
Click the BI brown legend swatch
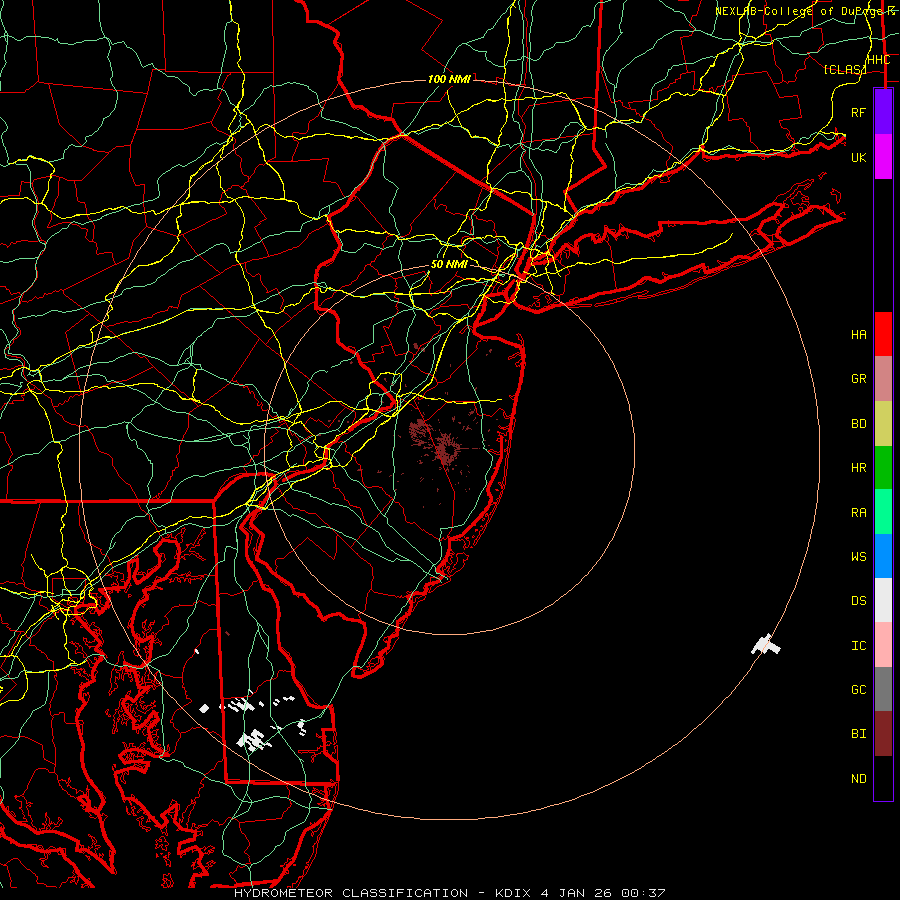tap(883, 734)
